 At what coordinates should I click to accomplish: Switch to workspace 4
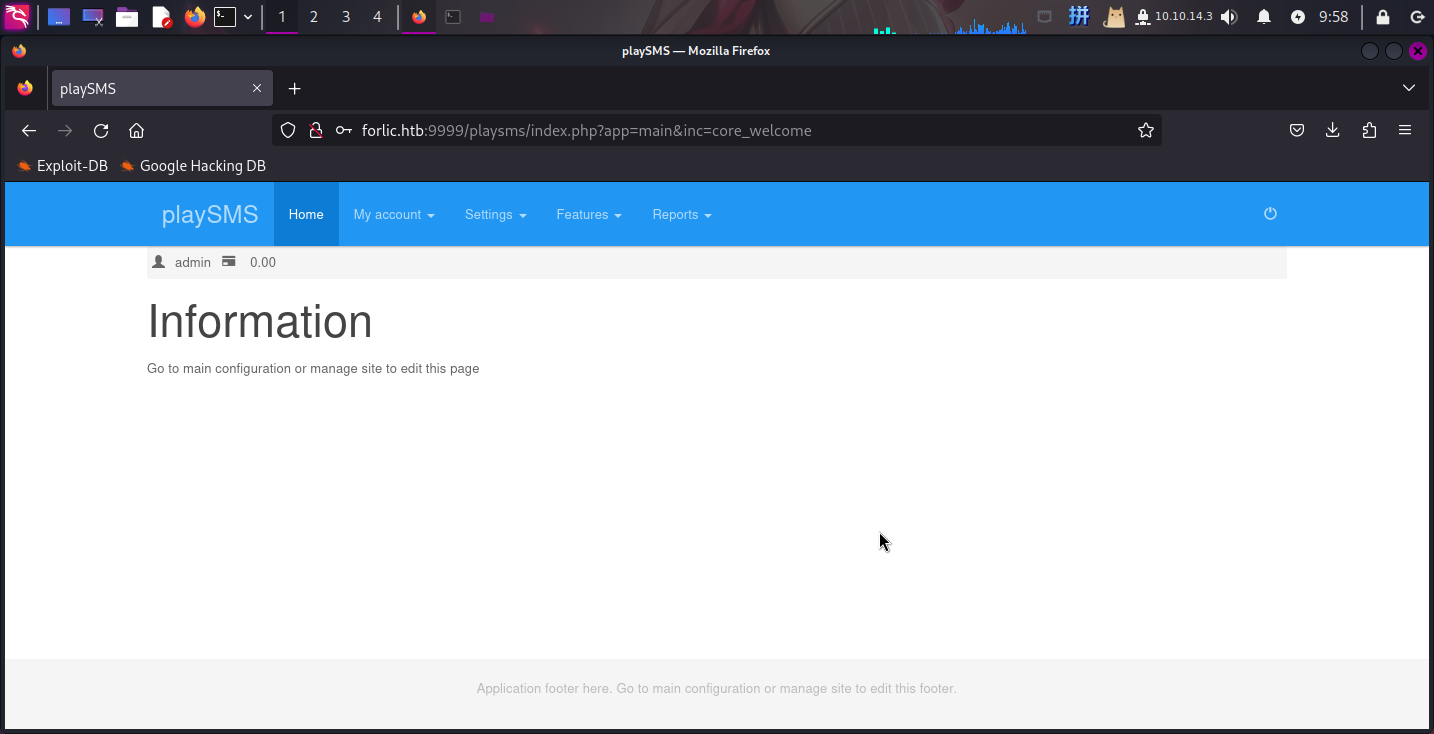377,17
